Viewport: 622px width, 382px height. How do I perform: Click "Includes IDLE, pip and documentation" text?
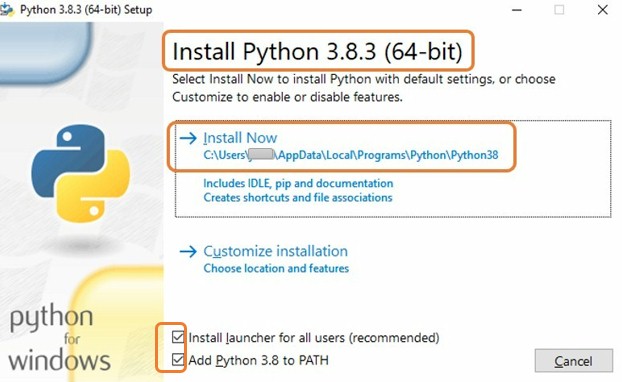pyautogui.click(x=298, y=184)
